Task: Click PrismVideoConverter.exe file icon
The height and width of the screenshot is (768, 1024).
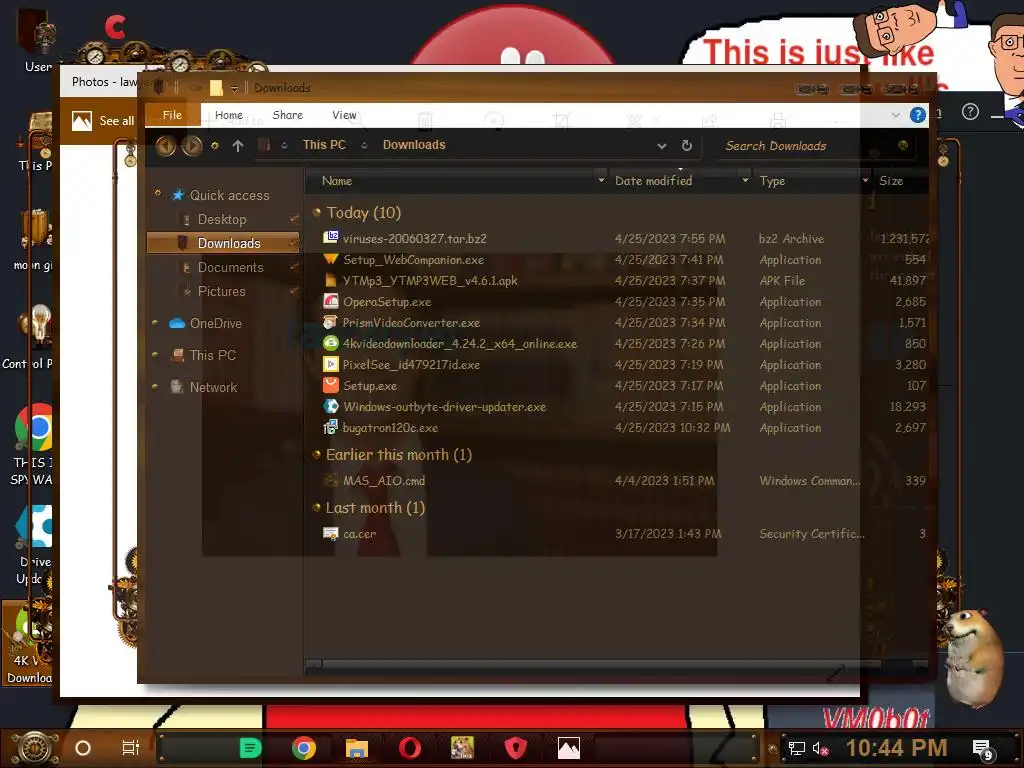Action: (331, 322)
